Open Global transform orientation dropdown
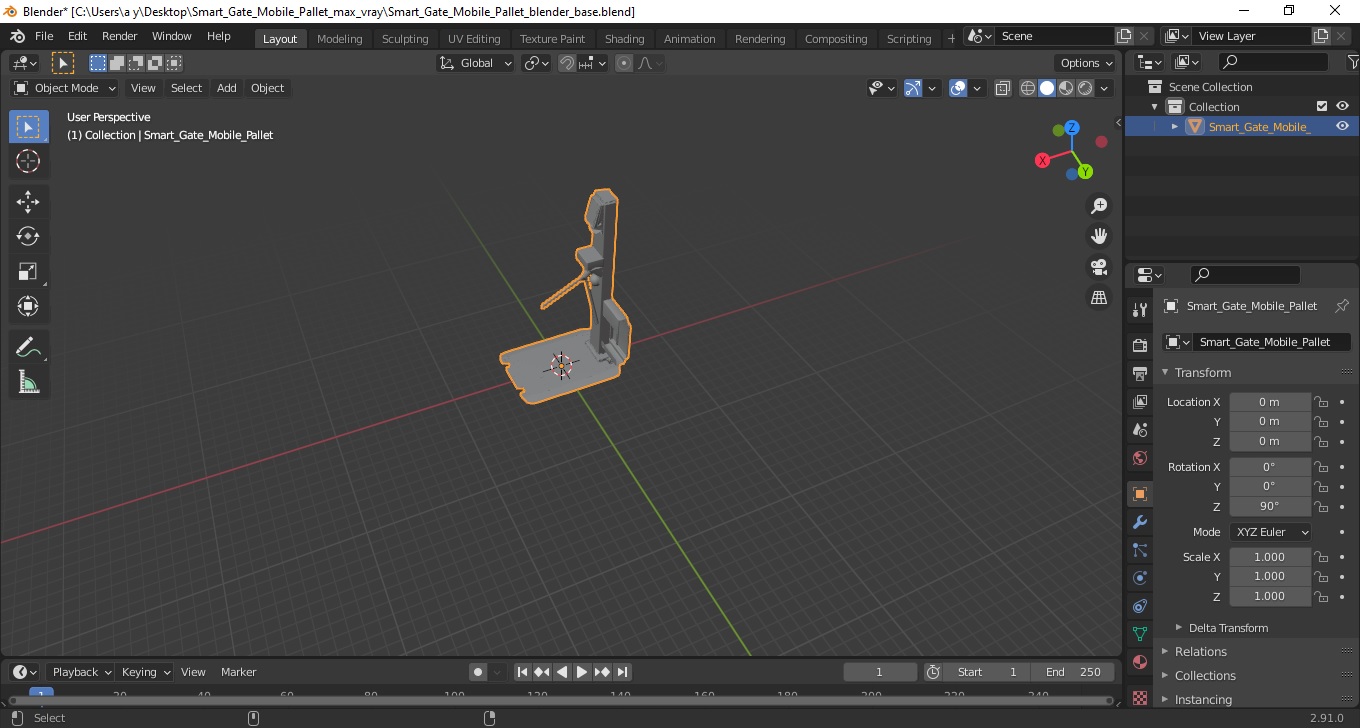The height and width of the screenshot is (728, 1360). 476,63
